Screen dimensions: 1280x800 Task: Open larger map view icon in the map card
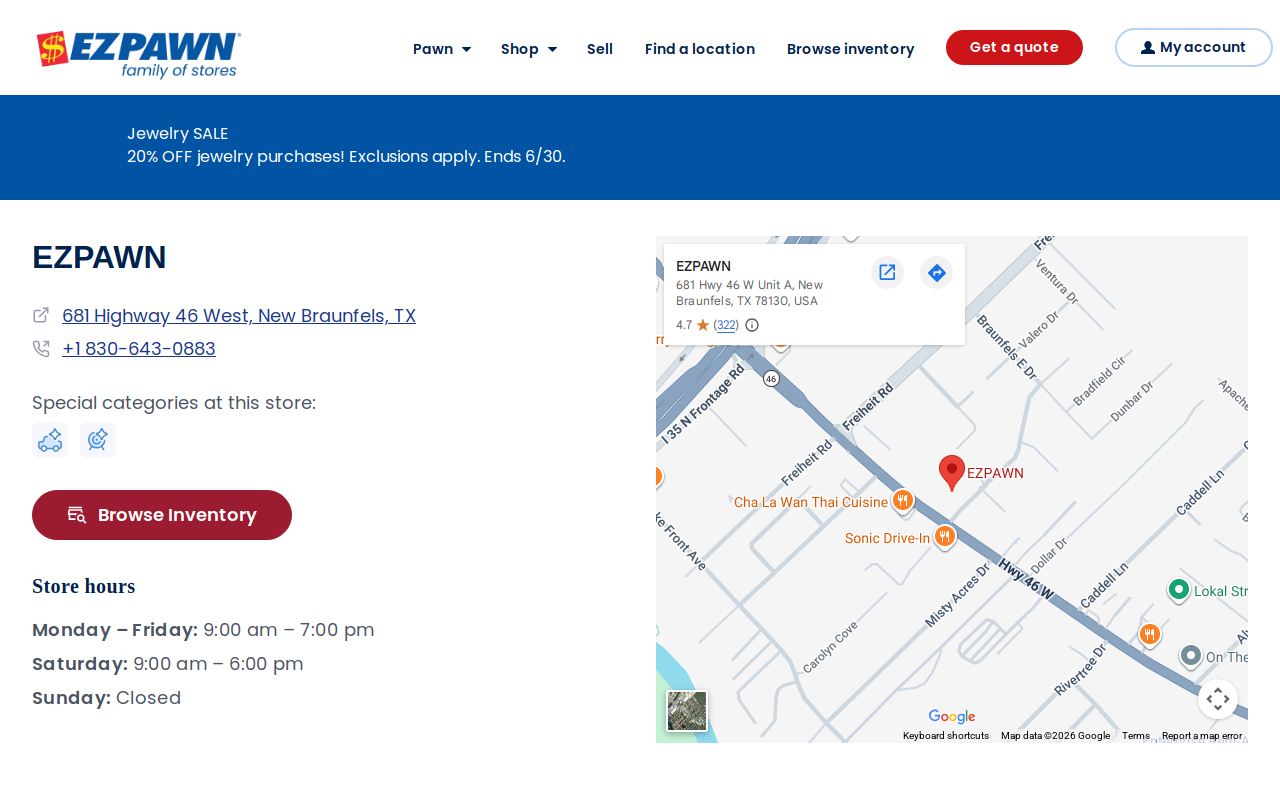click(x=887, y=272)
